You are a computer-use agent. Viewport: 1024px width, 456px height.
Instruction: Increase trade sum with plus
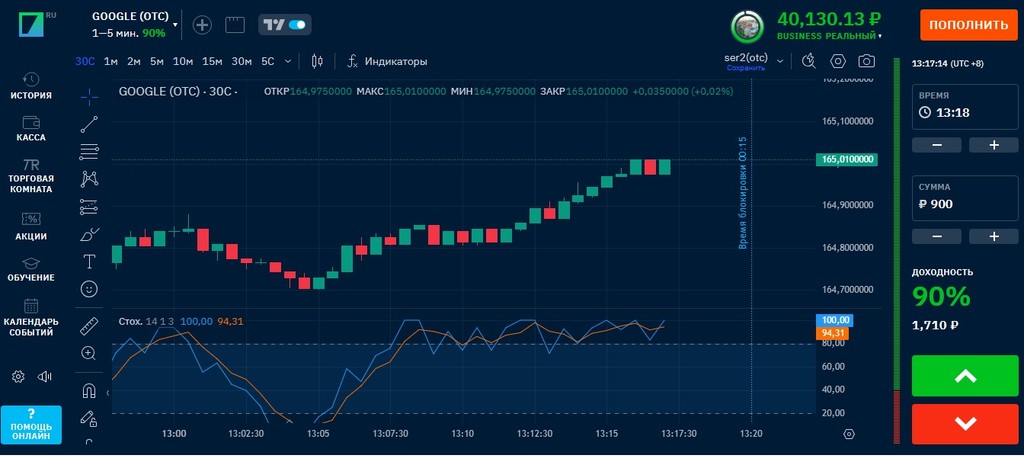click(994, 236)
